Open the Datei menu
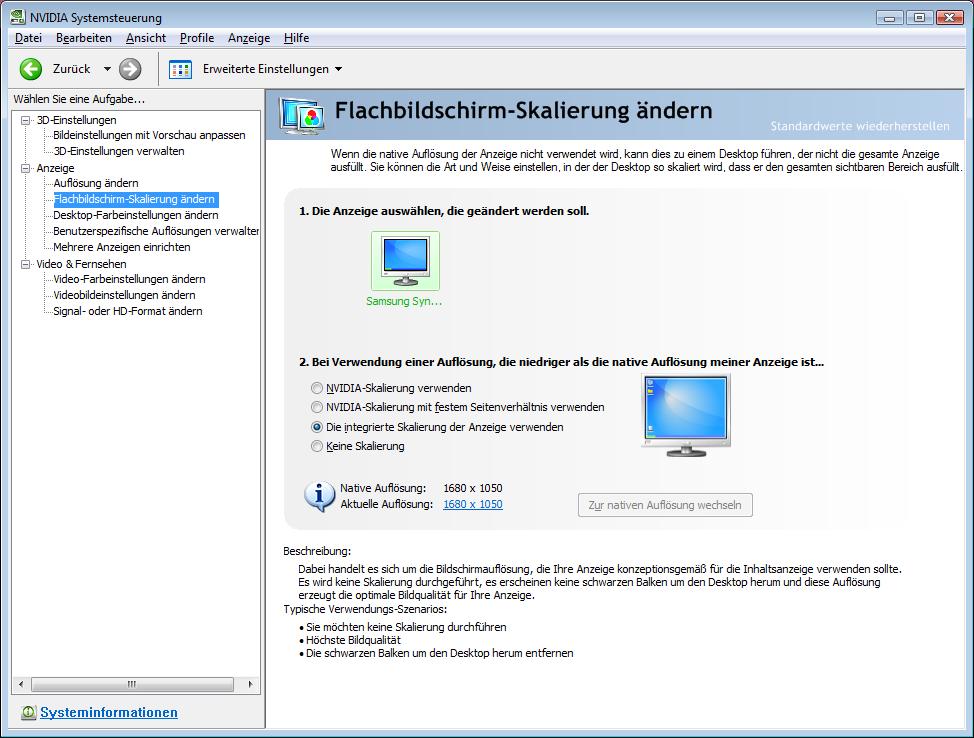This screenshot has width=974, height=738. coord(29,38)
